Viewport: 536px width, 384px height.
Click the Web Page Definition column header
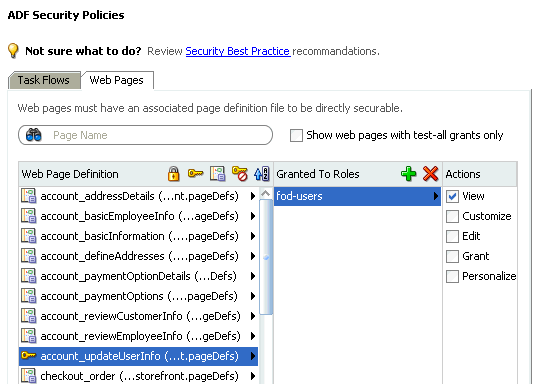point(70,174)
